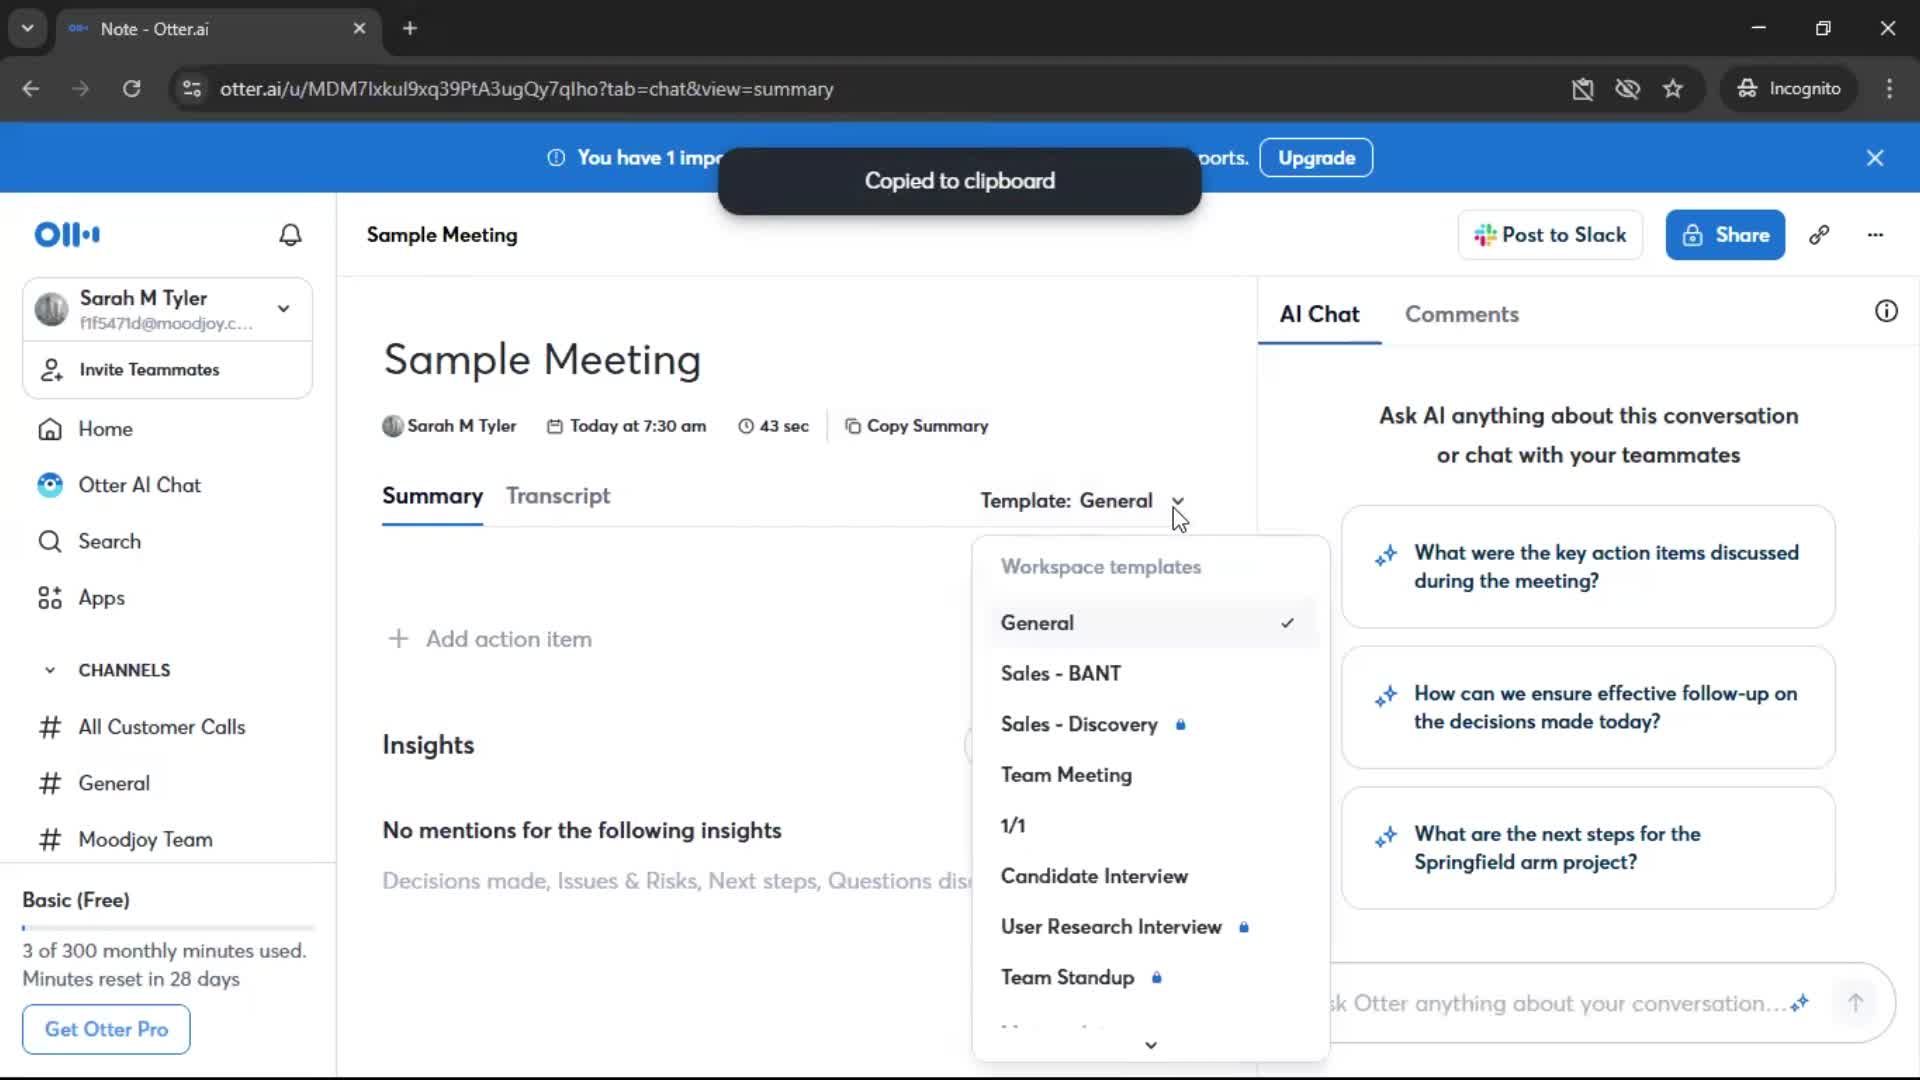Ask about Springfield arm project next steps

1588,848
